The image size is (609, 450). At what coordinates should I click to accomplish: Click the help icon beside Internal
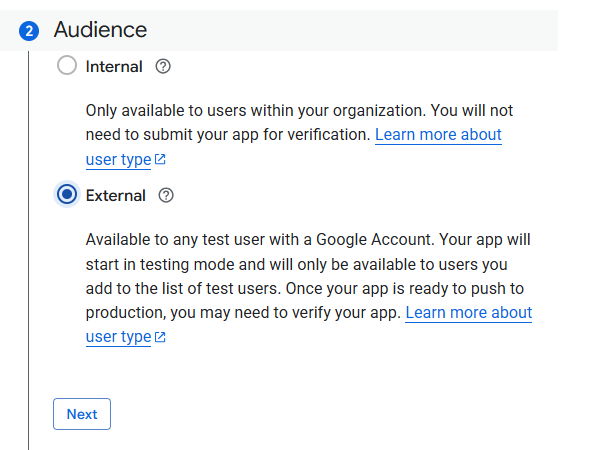[x=163, y=66]
